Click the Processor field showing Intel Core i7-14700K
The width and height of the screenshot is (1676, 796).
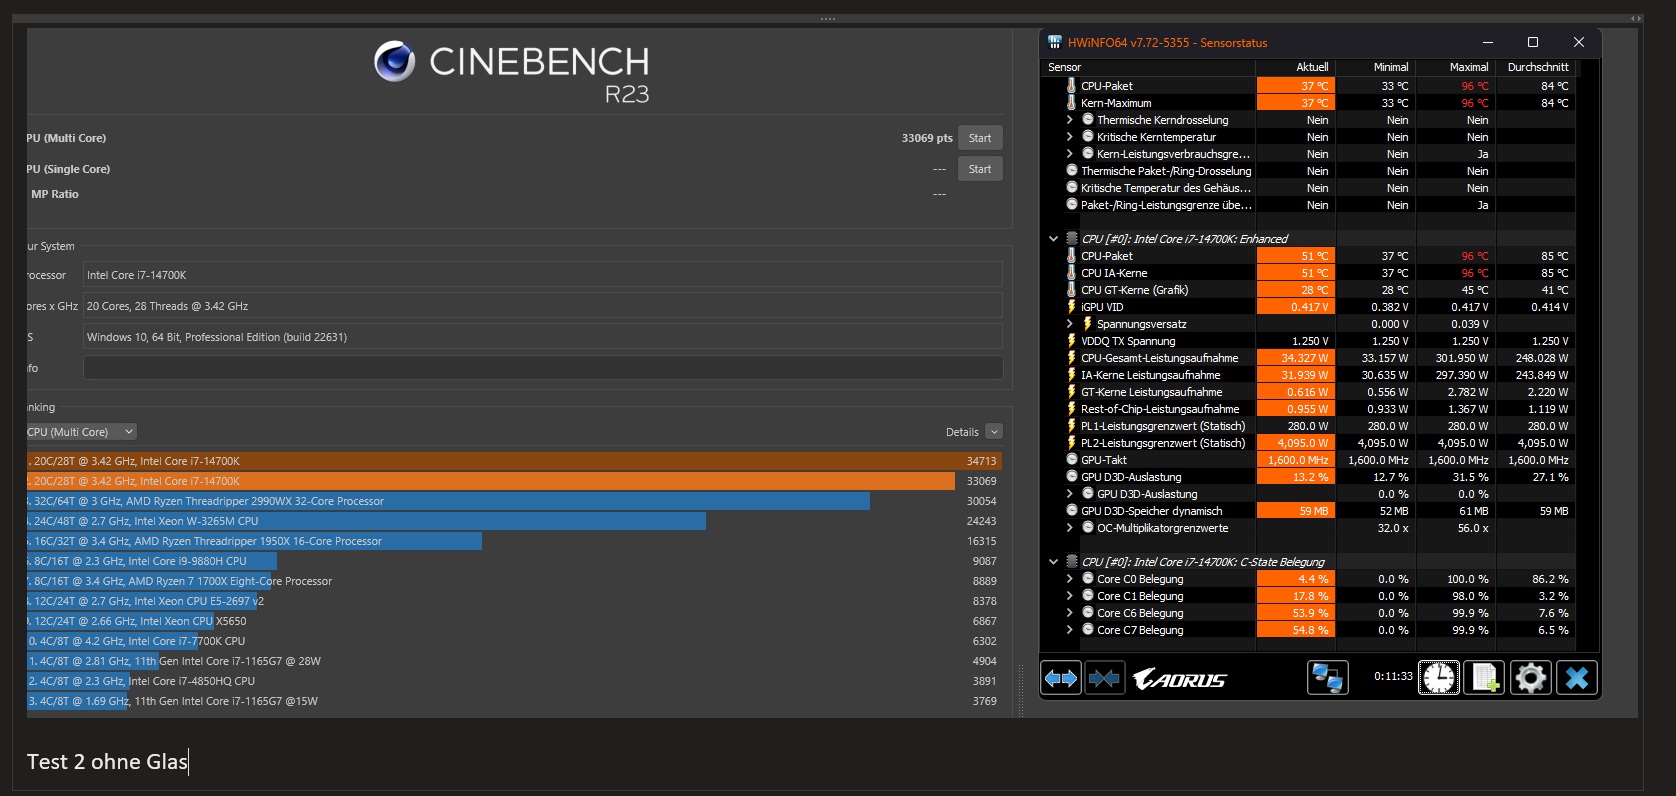coord(543,275)
